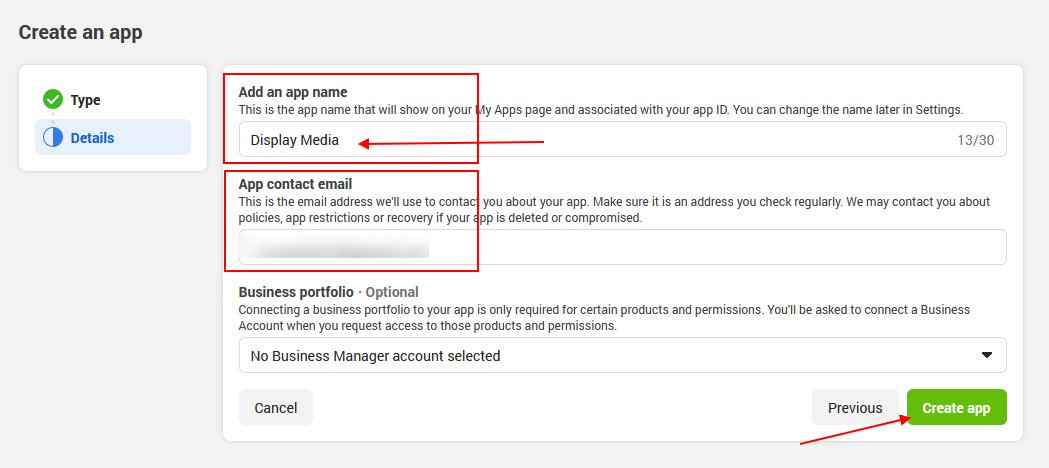
Task: Click the Optional text next to Business portfolio
Action: point(391,292)
